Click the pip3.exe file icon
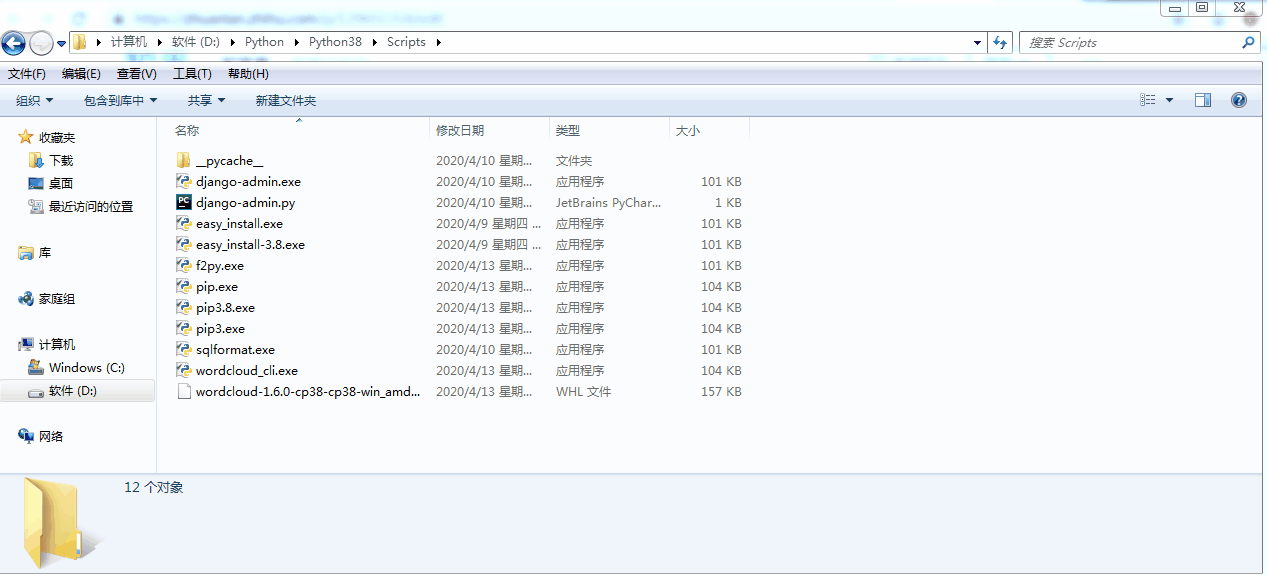This screenshot has height=575, width=1267. click(184, 329)
